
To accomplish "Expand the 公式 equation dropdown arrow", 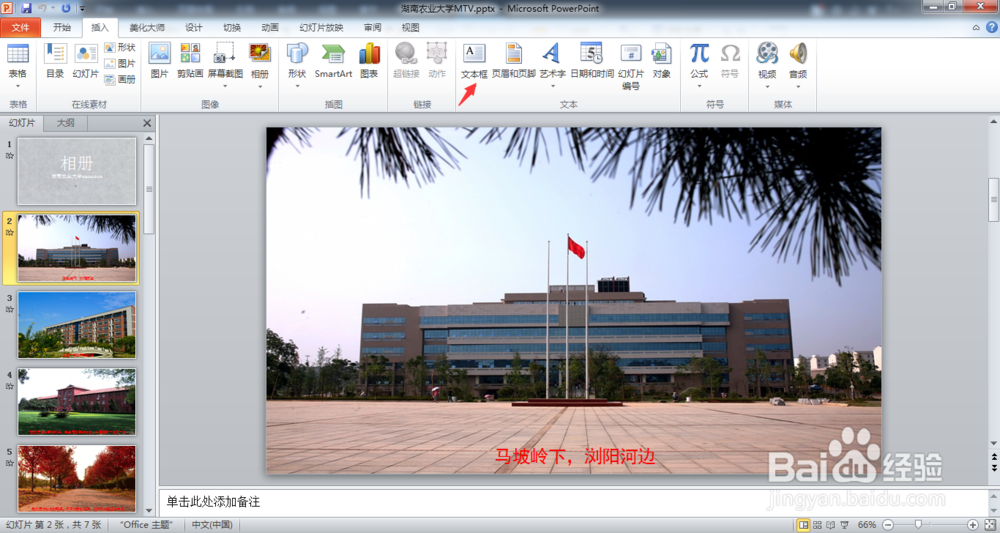I will click(699, 86).
